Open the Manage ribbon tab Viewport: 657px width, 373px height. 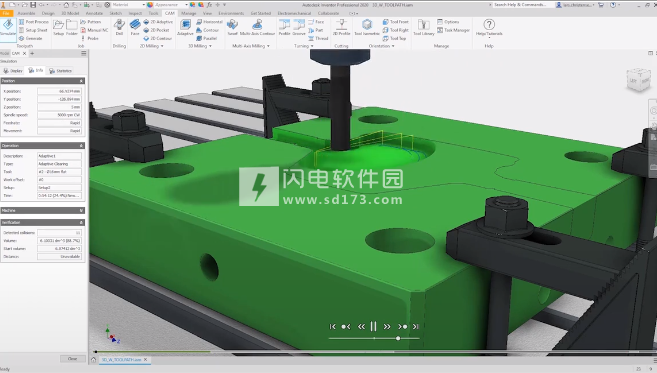coord(189,13)
